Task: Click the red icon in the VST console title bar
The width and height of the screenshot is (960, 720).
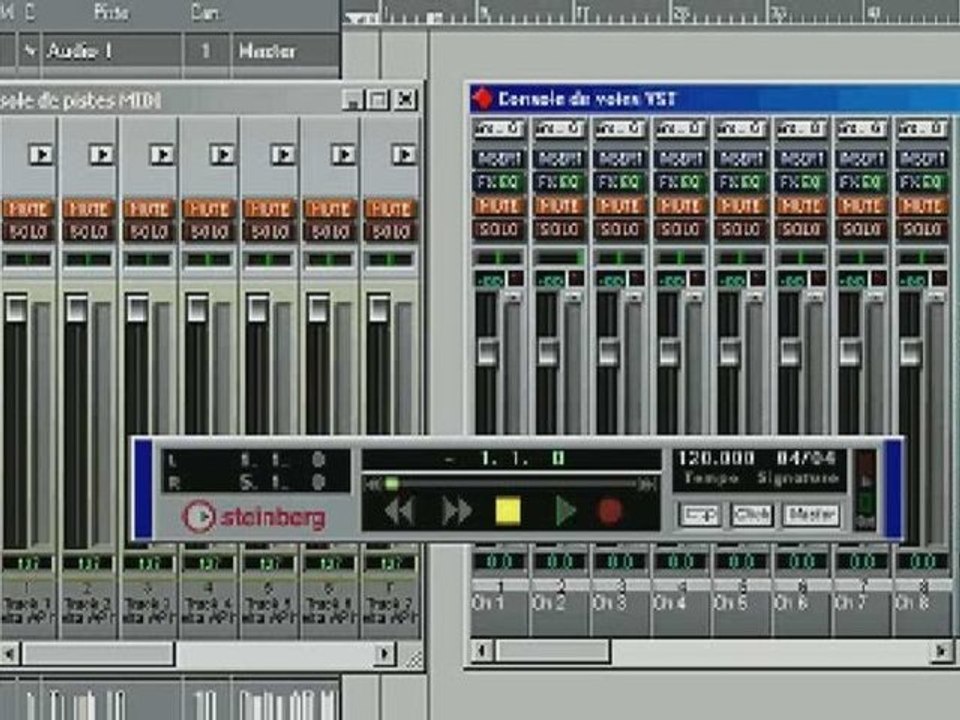Action: click(x=482, y=99)
